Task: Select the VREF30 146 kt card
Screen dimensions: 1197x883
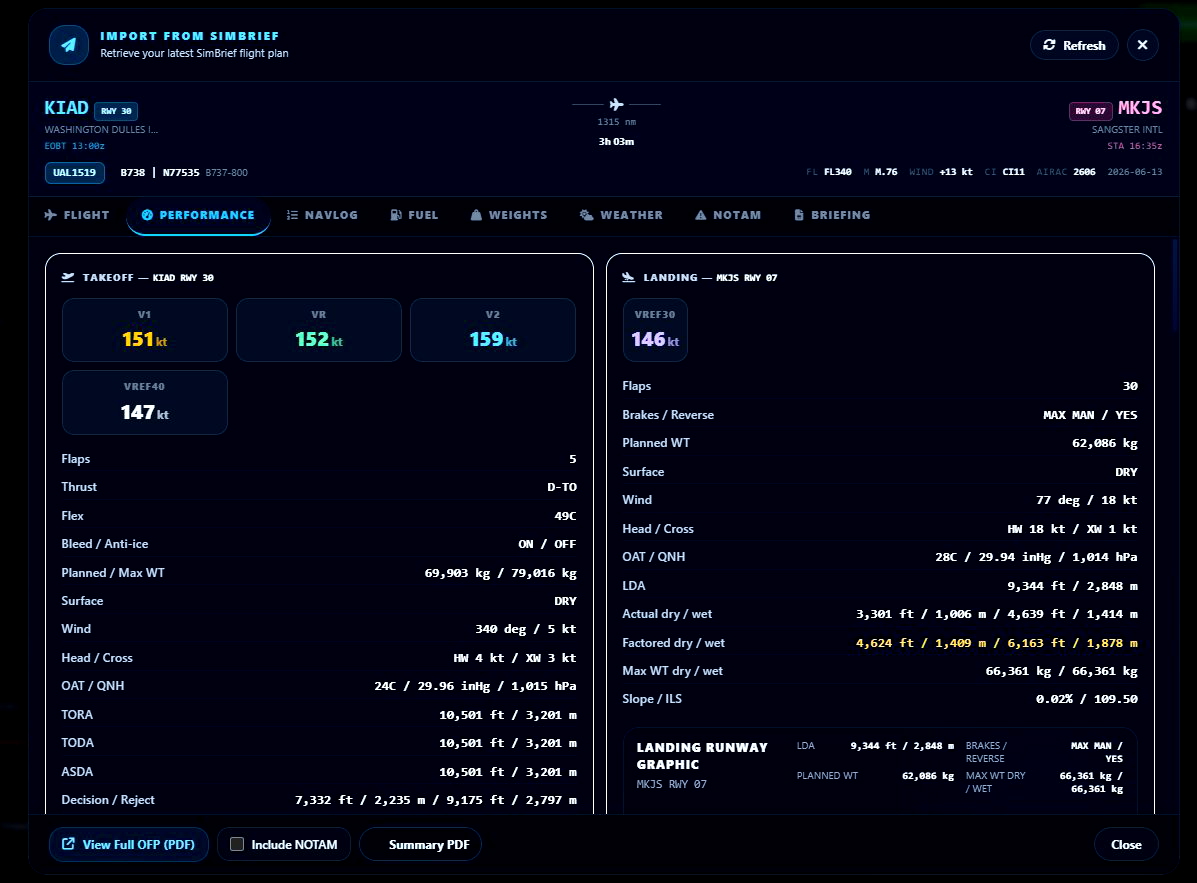Action: pos(655,330)
